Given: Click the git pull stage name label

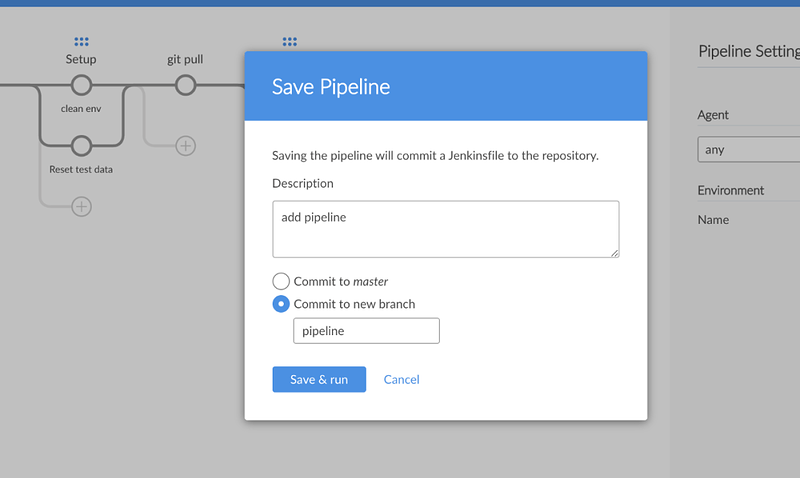Looking at the screenshot, I should [x=185, y=59].
